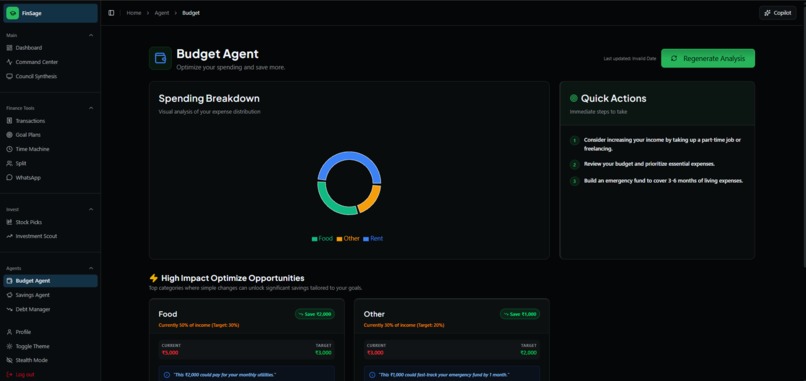Click the Debt Manager trend-down icon
The width and height of the screenshot is (806, 381).
(9, 310)
